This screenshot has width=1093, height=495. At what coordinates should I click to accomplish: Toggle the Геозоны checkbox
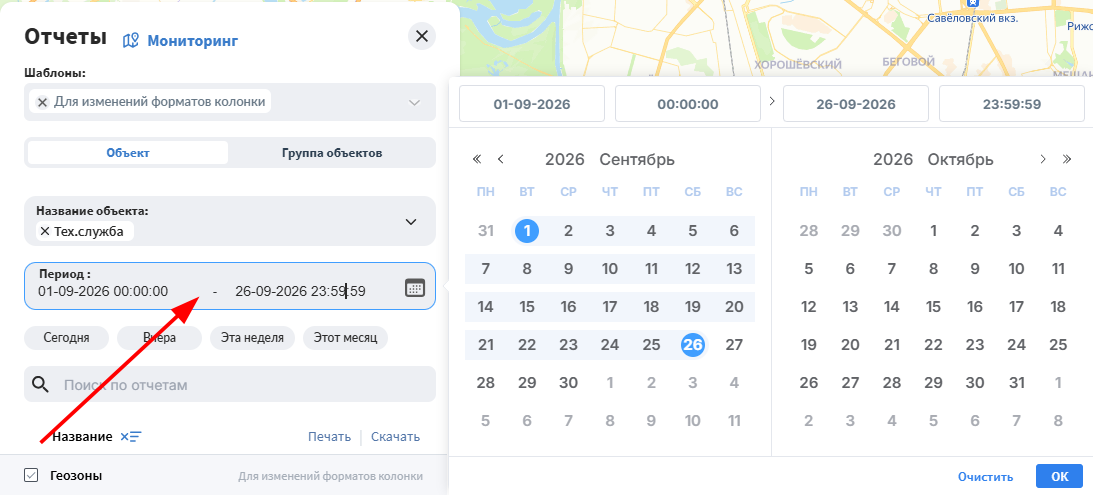pyautogui.click(x=31, y=475)
